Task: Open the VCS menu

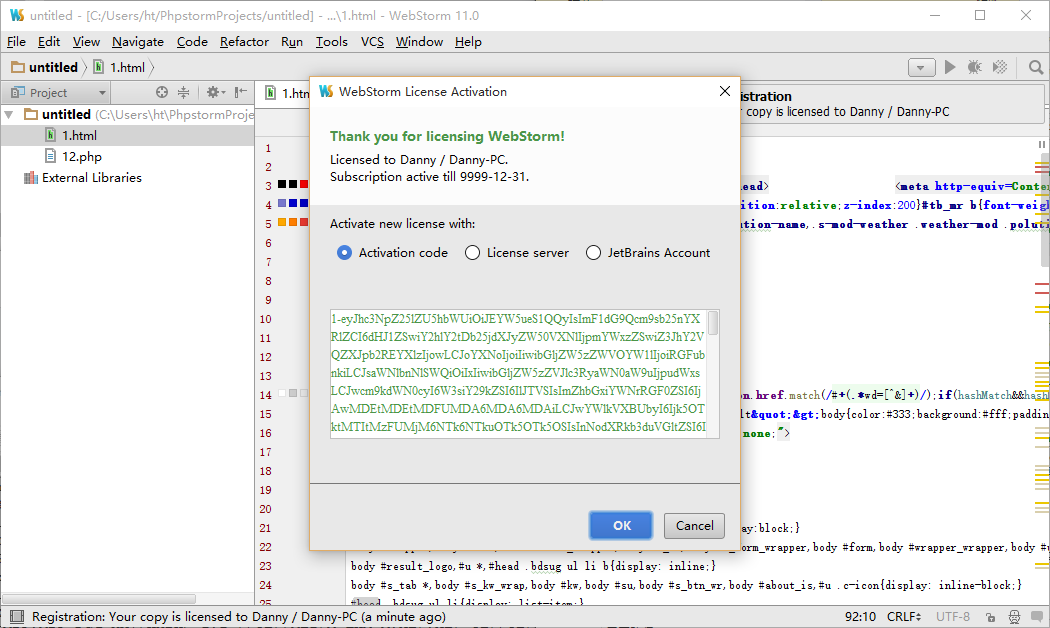Action: tap(372, 41)
